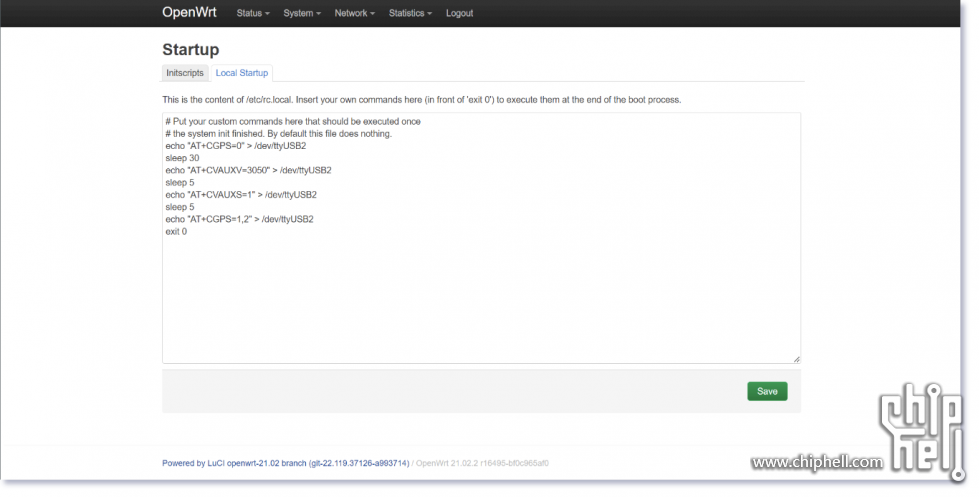Click the caret arrow beside Status
The image size is (979, 497).
[x=267, y=14]
